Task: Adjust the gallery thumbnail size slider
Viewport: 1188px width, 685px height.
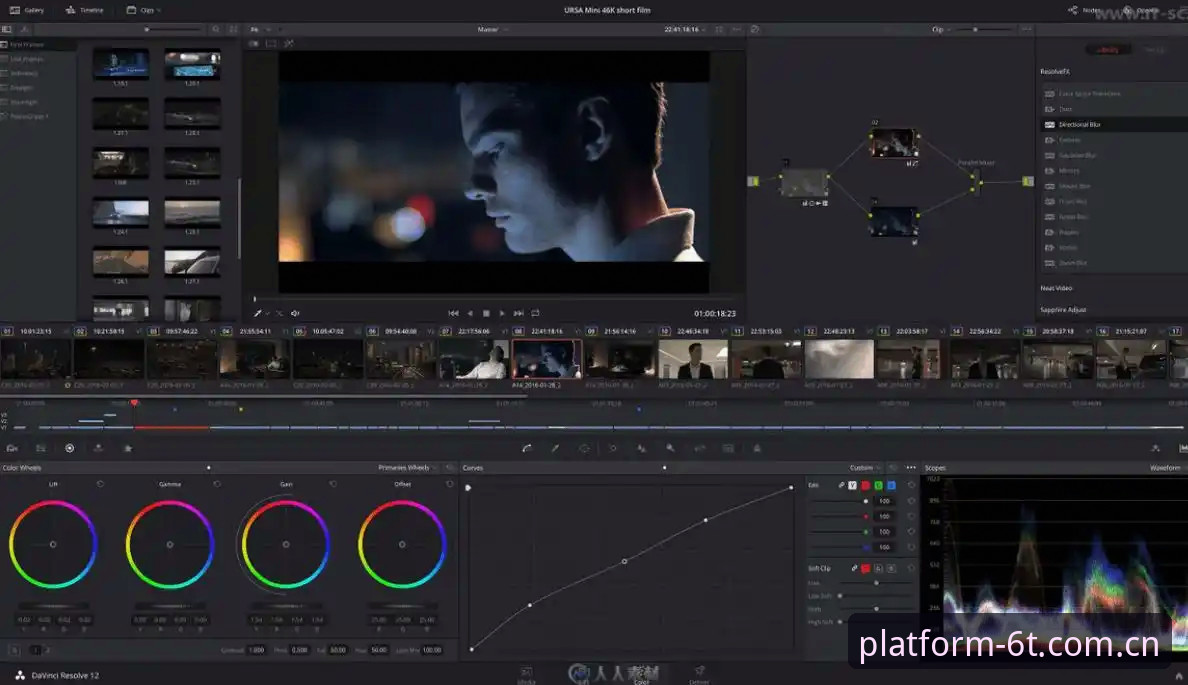Action: tap(173, 29)
